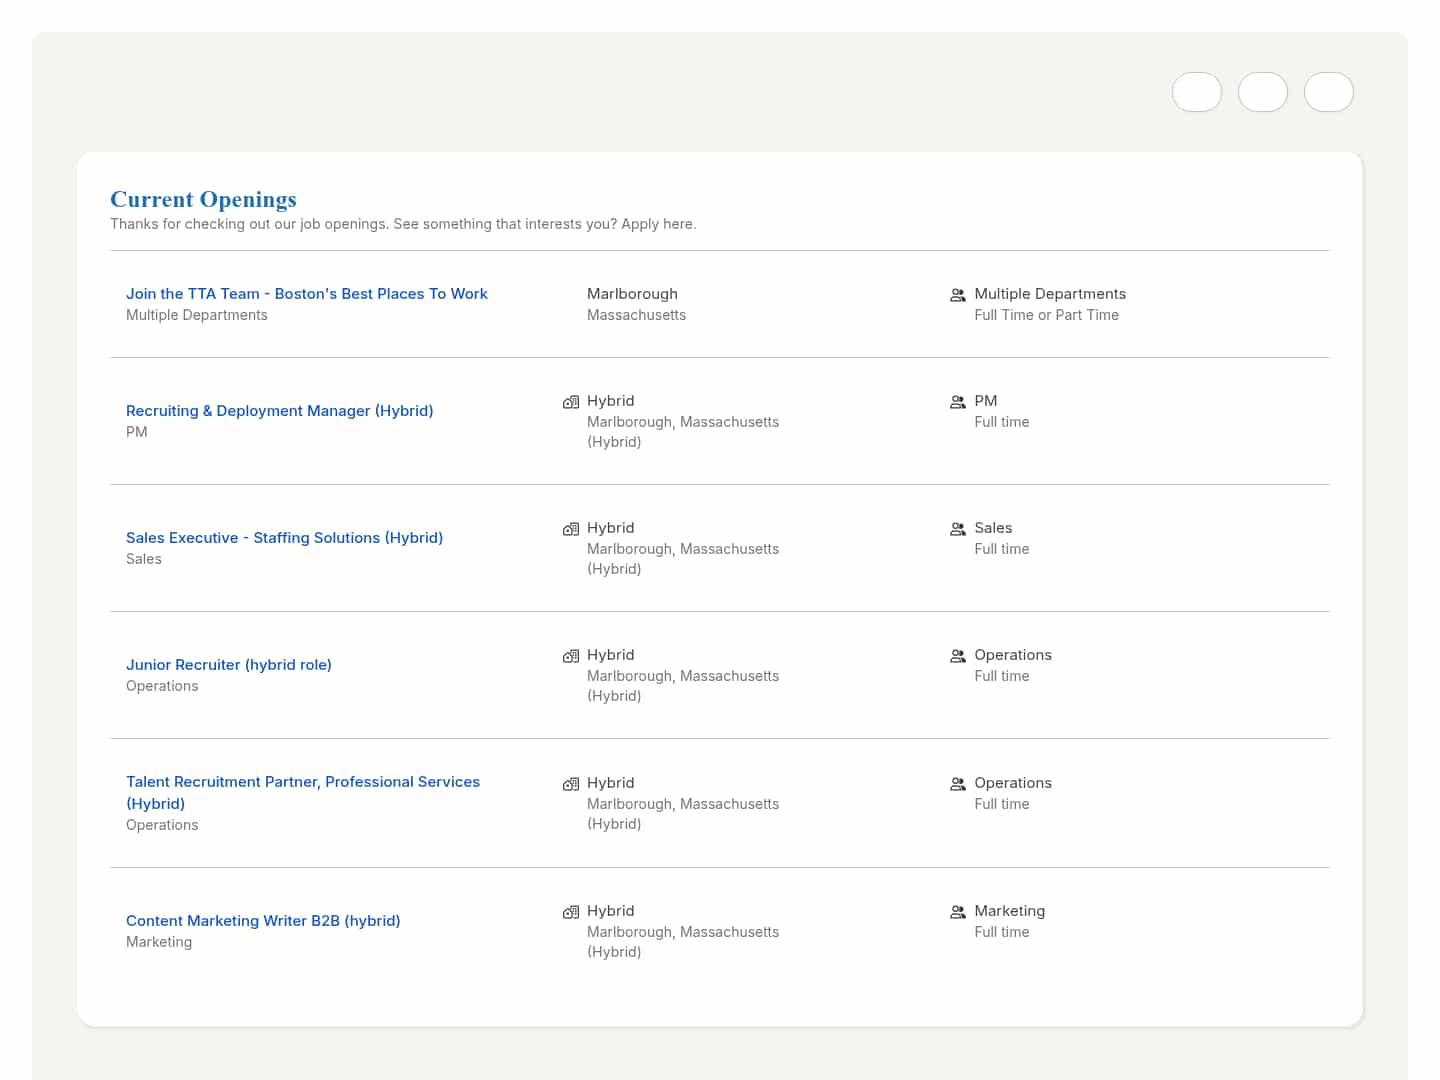Viewport: 1440px width, 1080px height.
Task: Open the Junior Recruiter (hybrid role) posting
Action: pyautogui.click(x=228, y=665)
